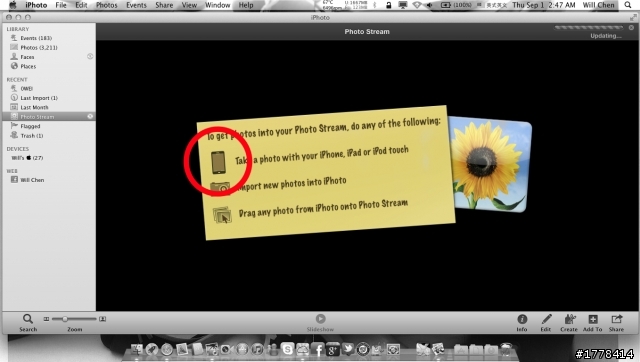Click the battery (100%) indicator
Screen dimensions: 640x362
[456, 5]
